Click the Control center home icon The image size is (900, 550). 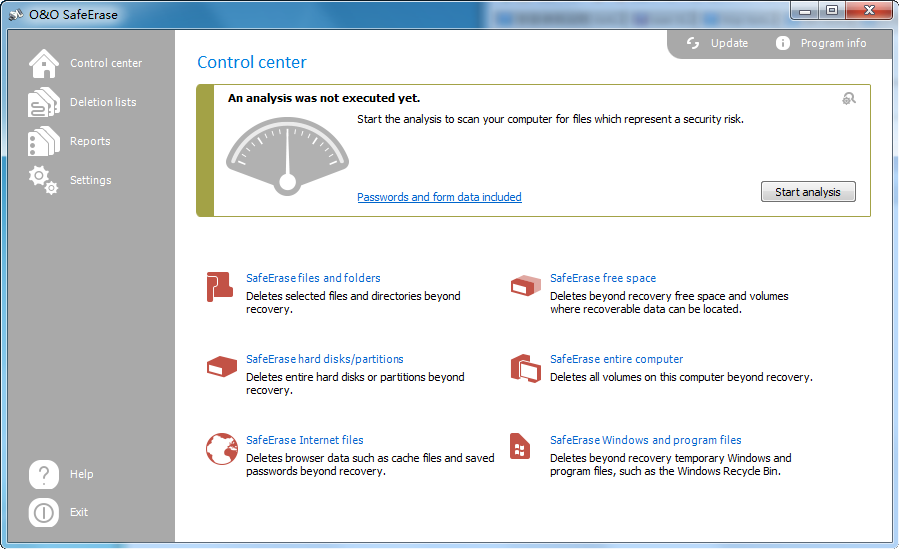[x=44, y=63]
